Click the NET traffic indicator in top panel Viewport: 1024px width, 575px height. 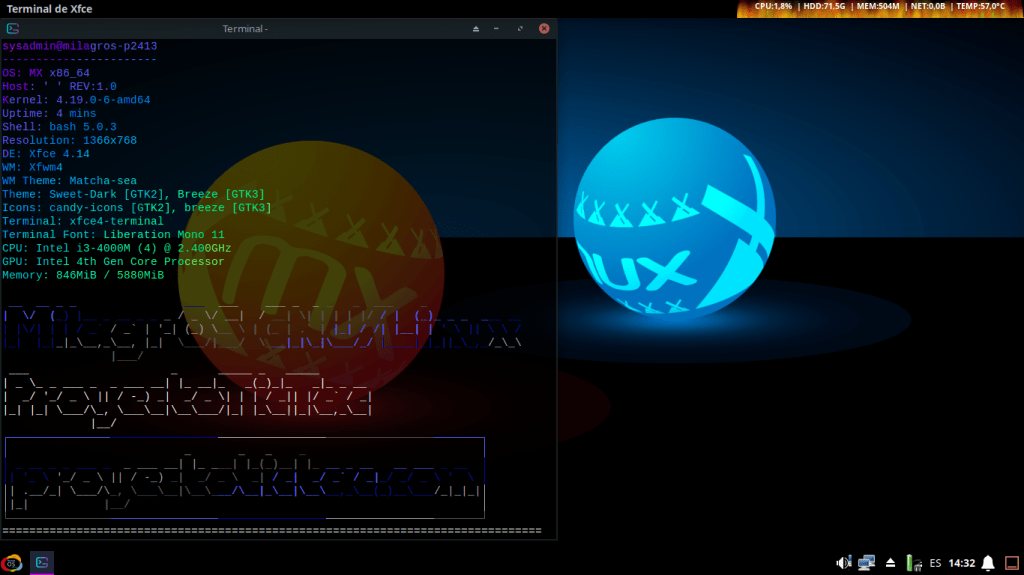pyautogui.click(x=928, y=6)
